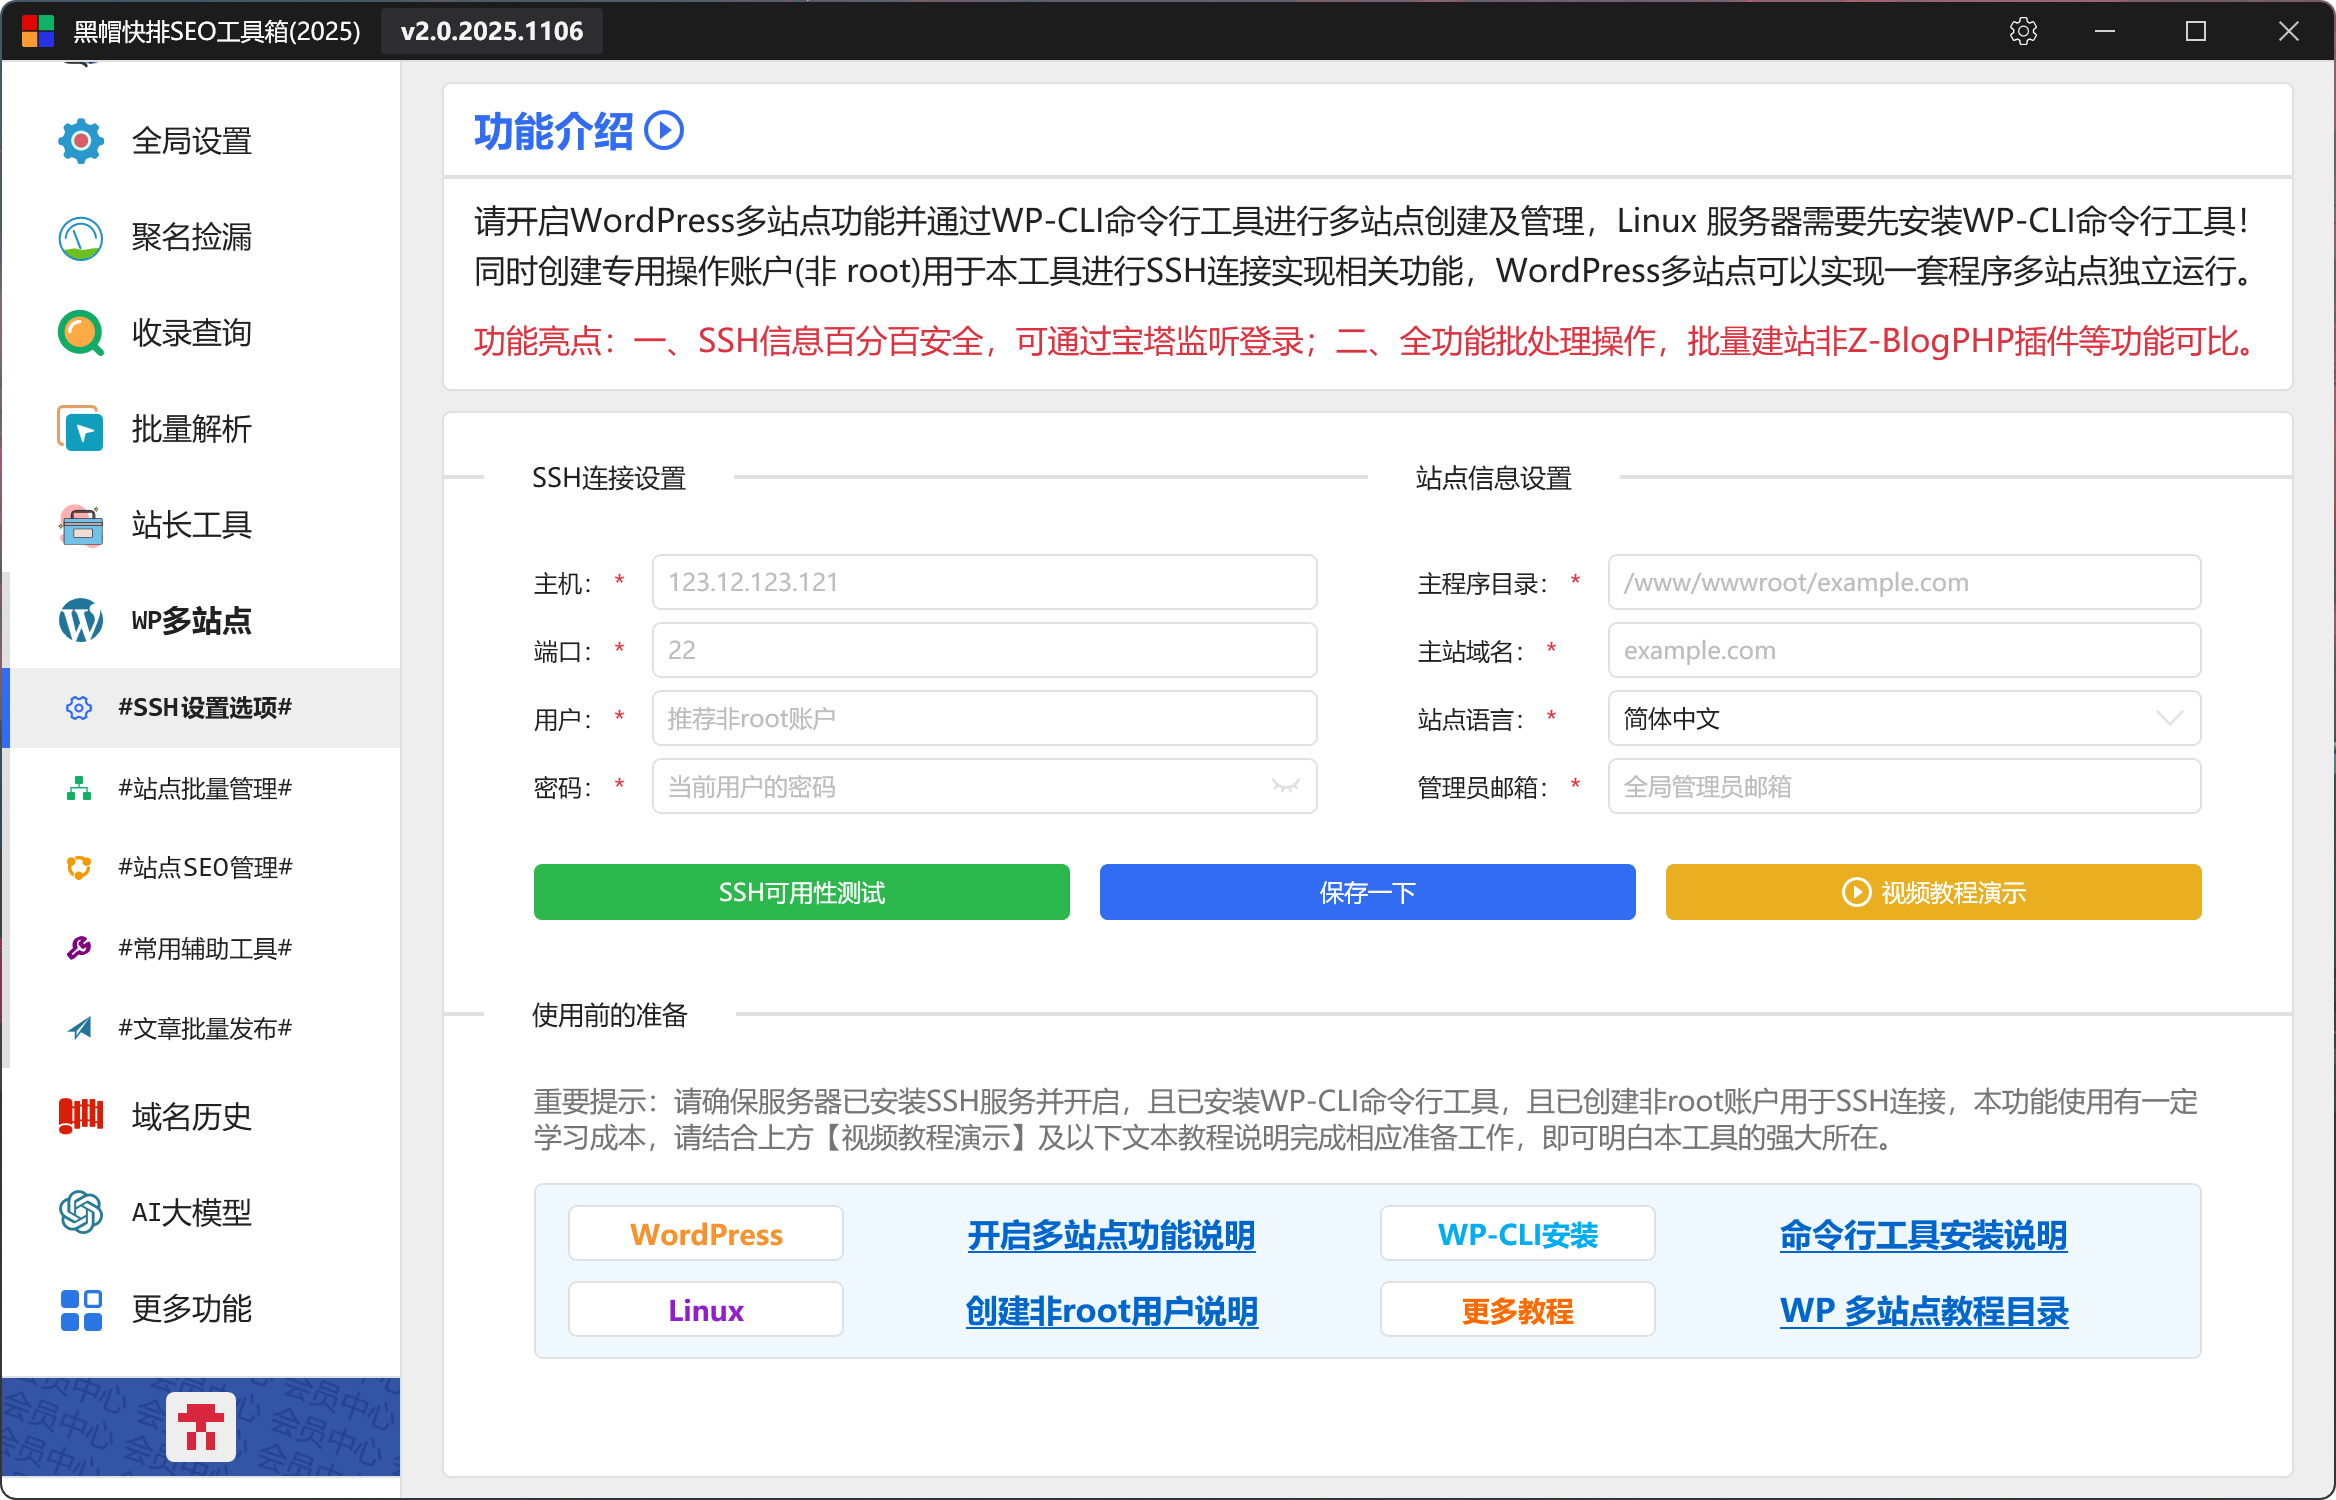Click the 域名历史 red barcode icon
This screenshot has width=2336, height=1500.
80,1115
